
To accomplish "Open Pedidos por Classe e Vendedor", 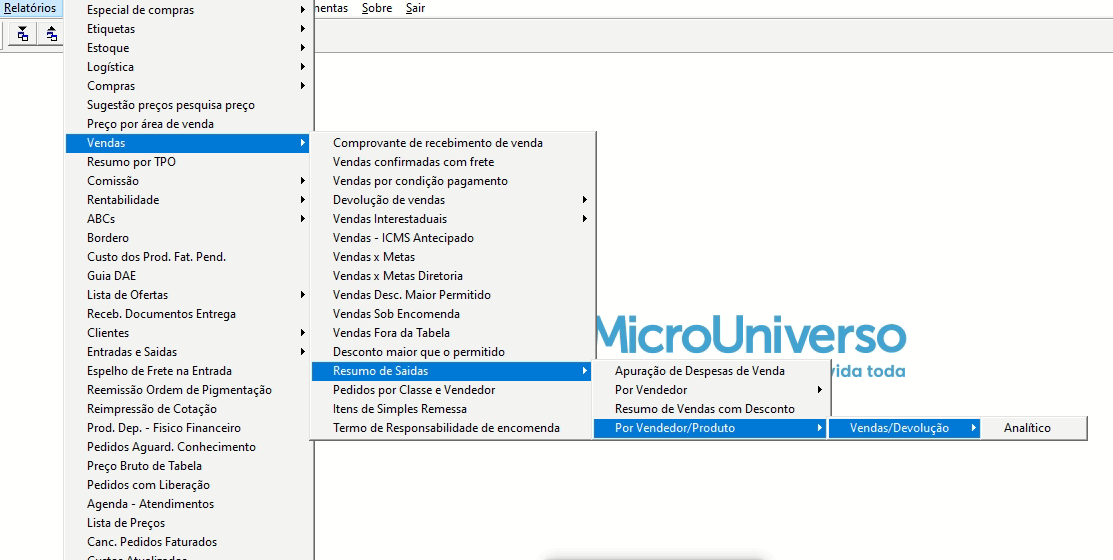I will (451, 390).
